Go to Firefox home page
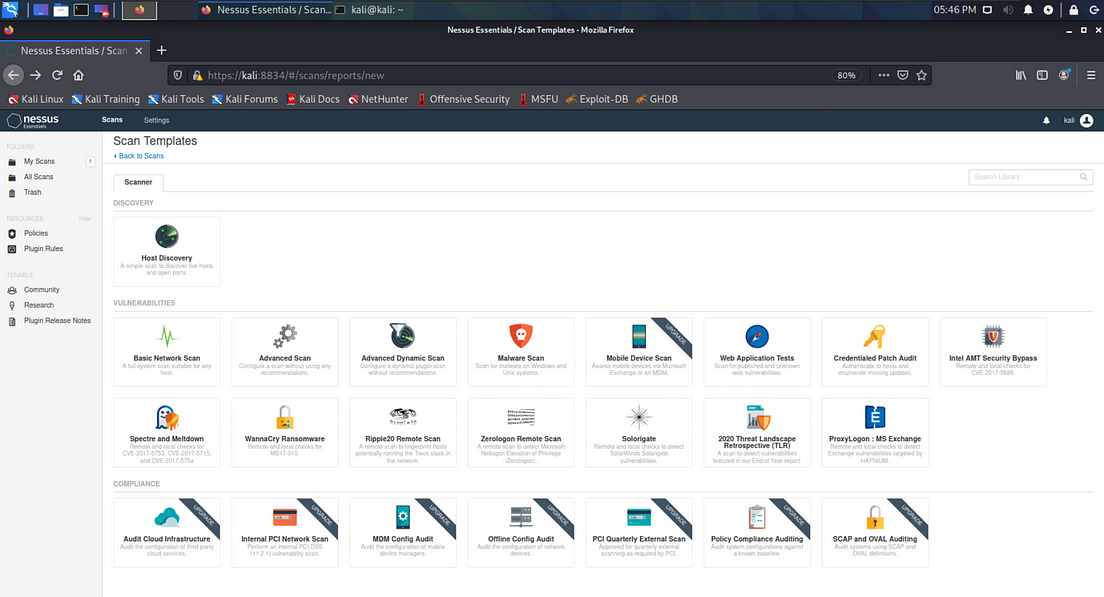 79,75
